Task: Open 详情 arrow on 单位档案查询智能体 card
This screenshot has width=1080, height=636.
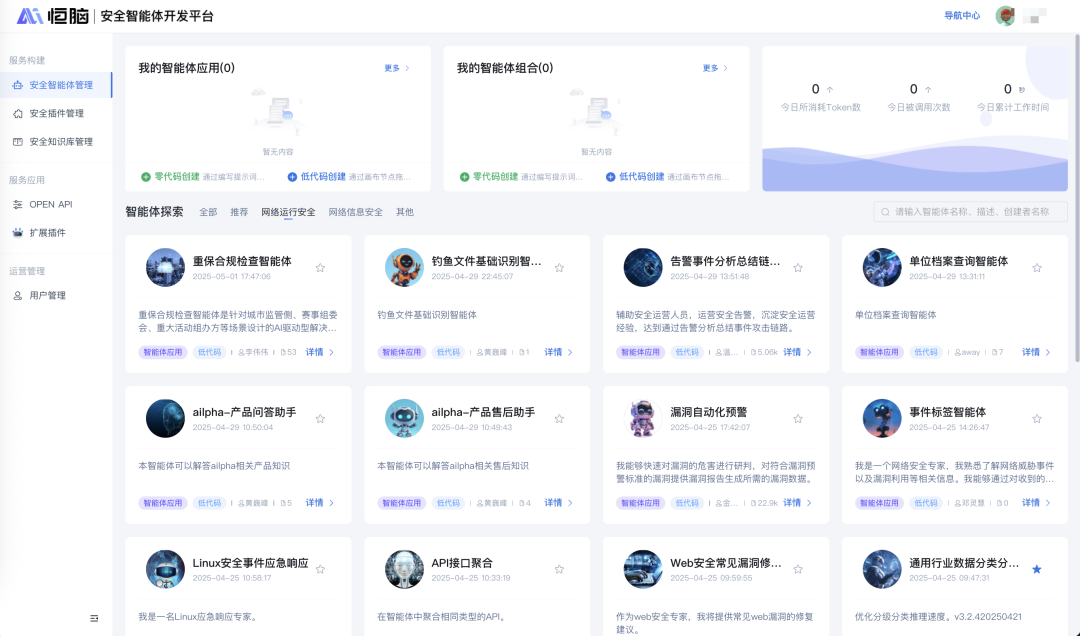Action: click(1035, 352)
